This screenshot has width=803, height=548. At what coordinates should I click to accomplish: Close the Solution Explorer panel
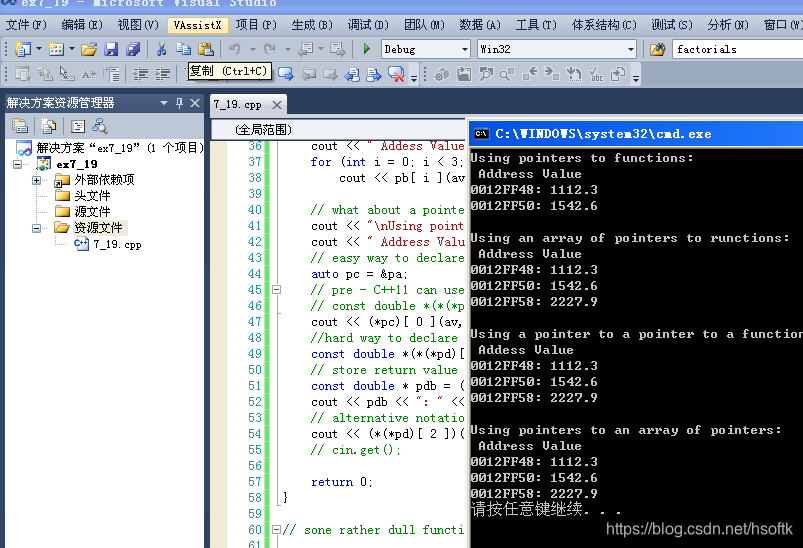[x=195, y=103]
